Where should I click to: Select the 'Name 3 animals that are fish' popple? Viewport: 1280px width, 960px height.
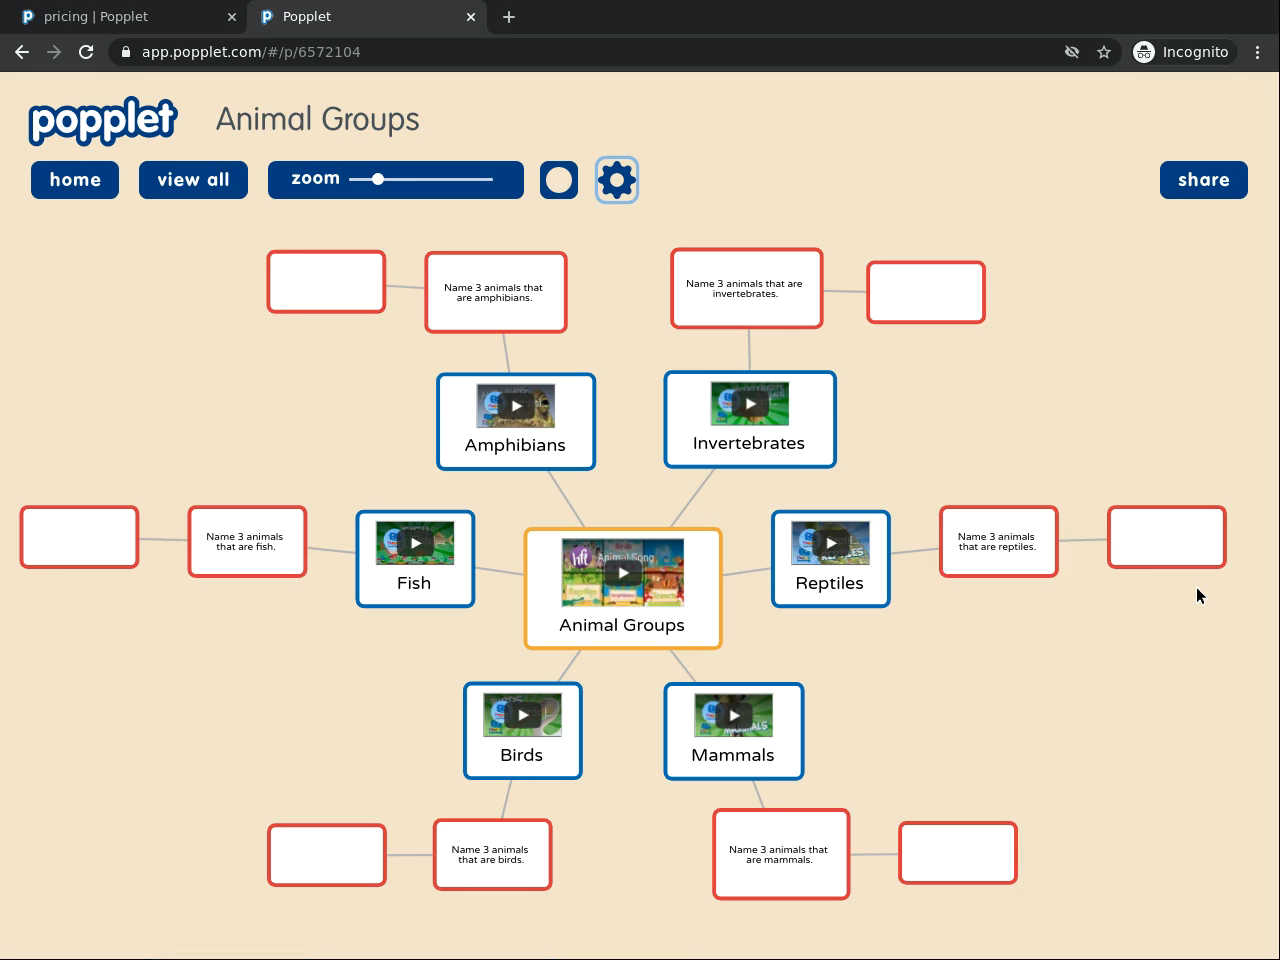point(247,541)
